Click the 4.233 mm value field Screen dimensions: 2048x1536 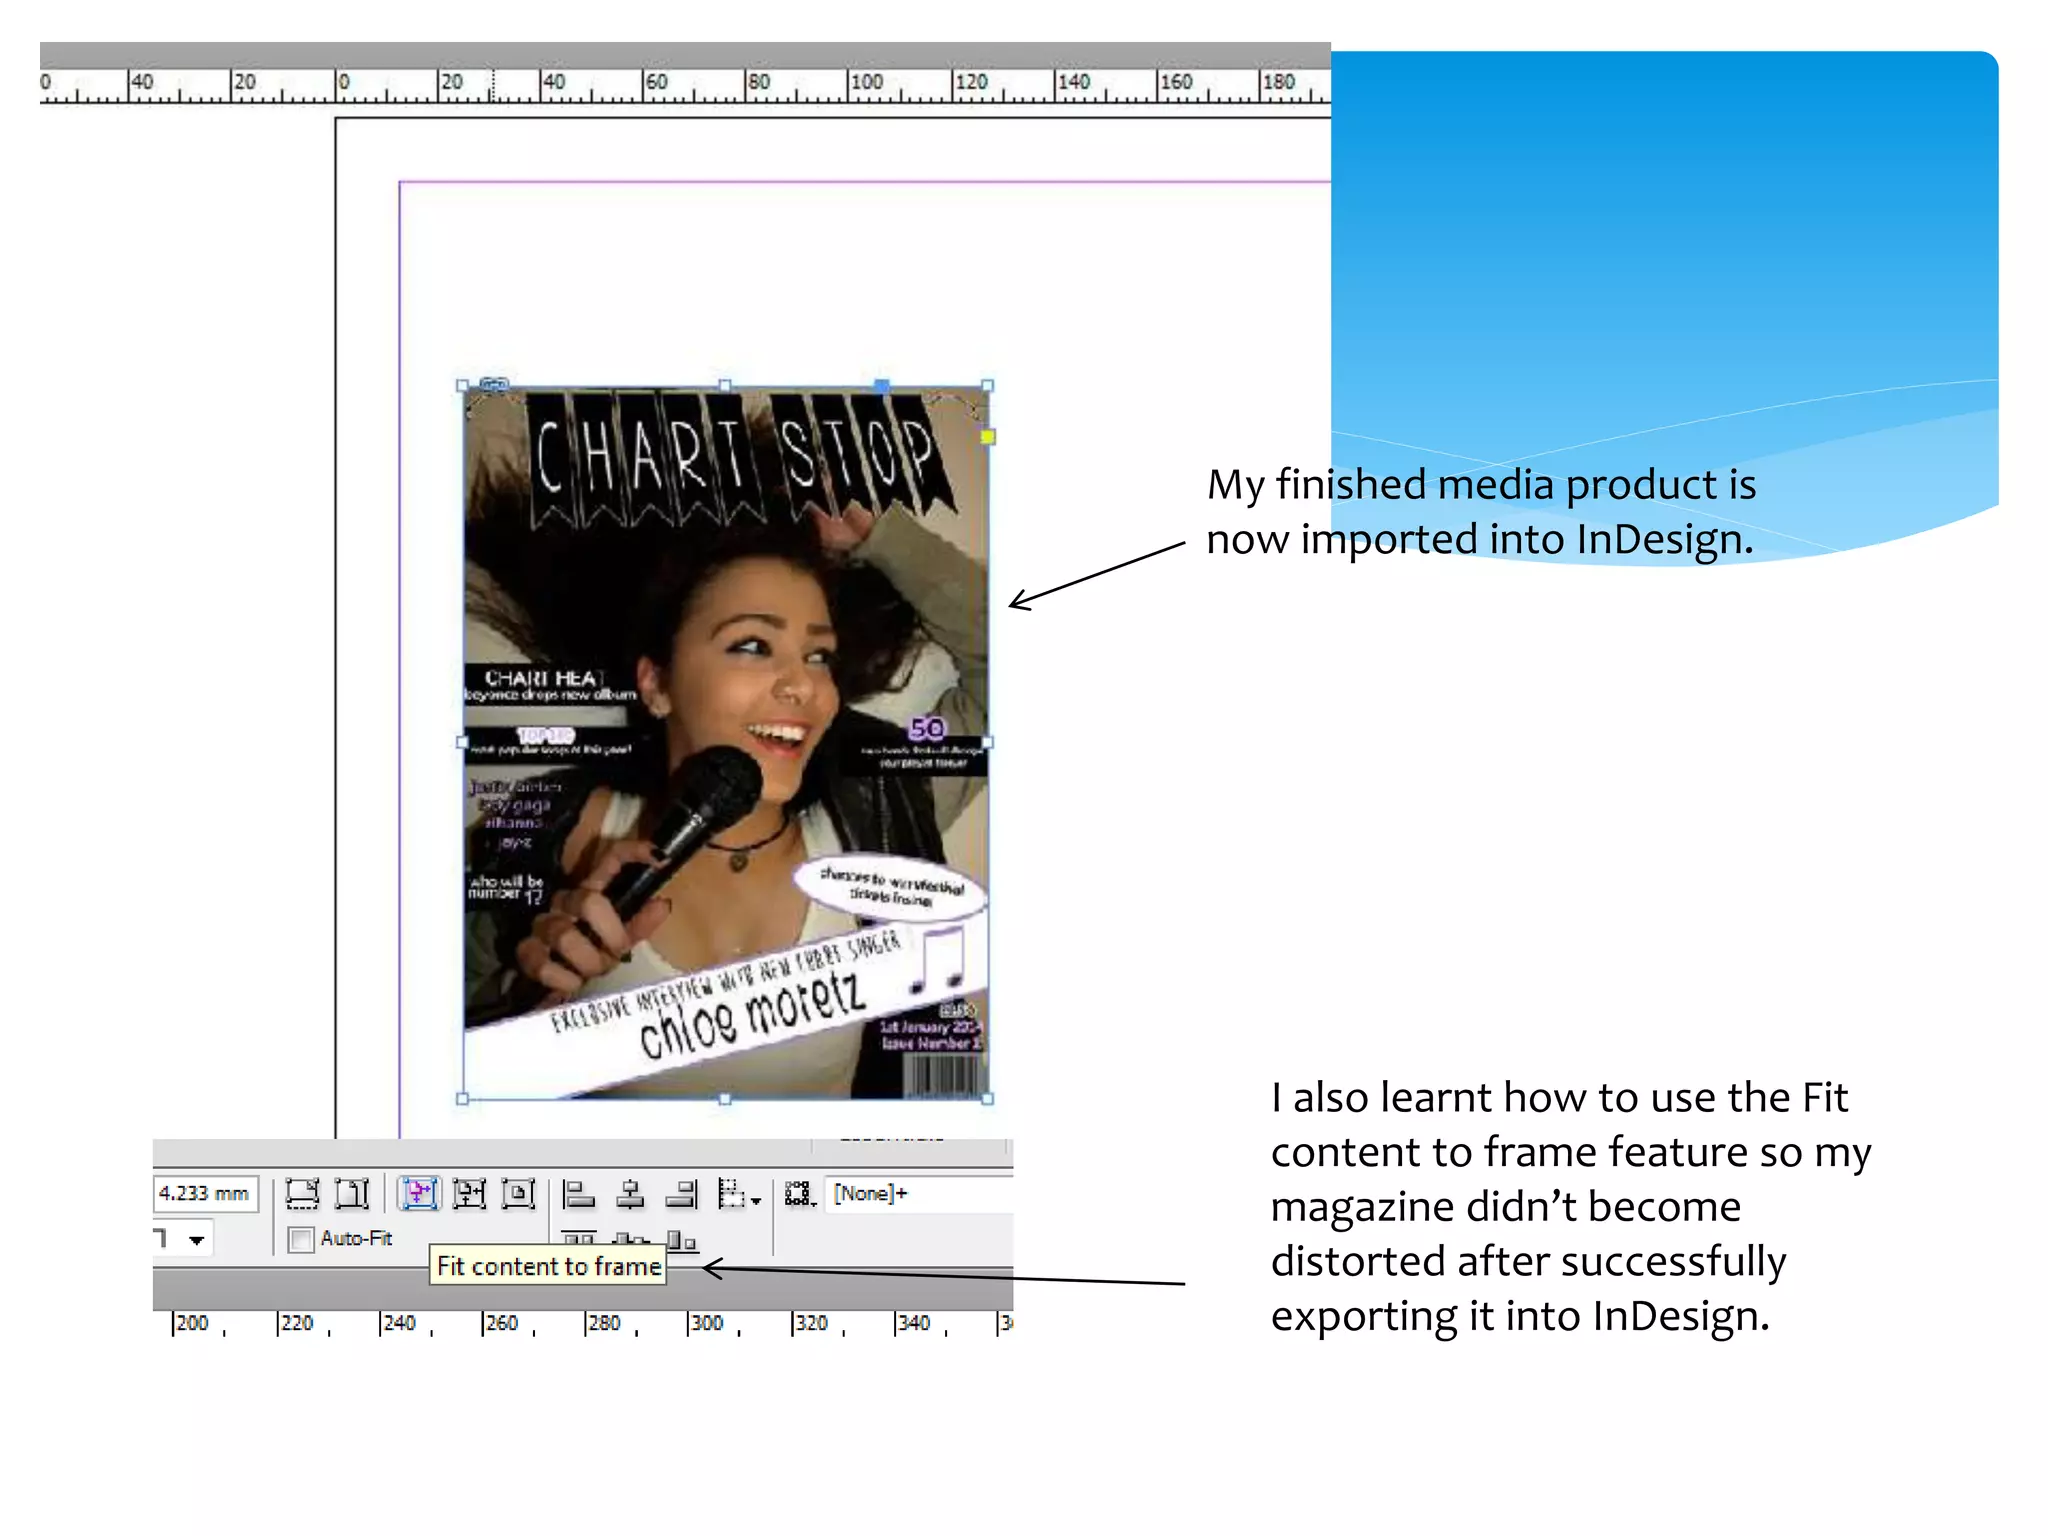pyautogui.click(x=206, y=1193)
